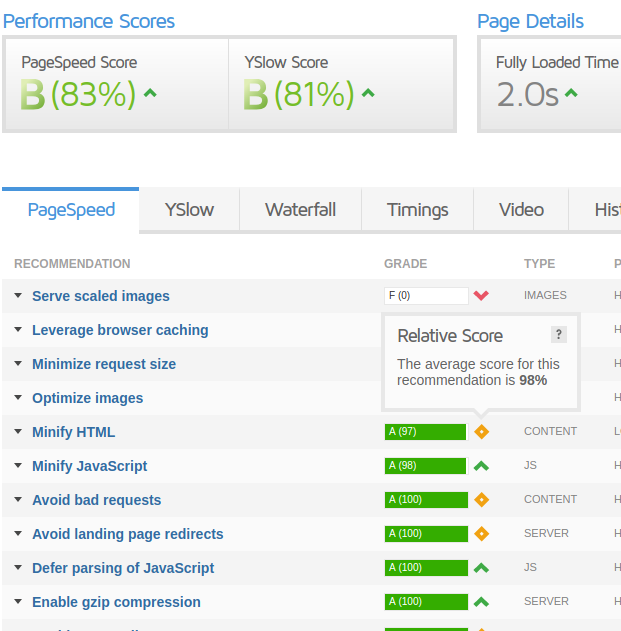Open the Minify JavaScript recommendation link

pyautogui.click(x=89, y=466)
